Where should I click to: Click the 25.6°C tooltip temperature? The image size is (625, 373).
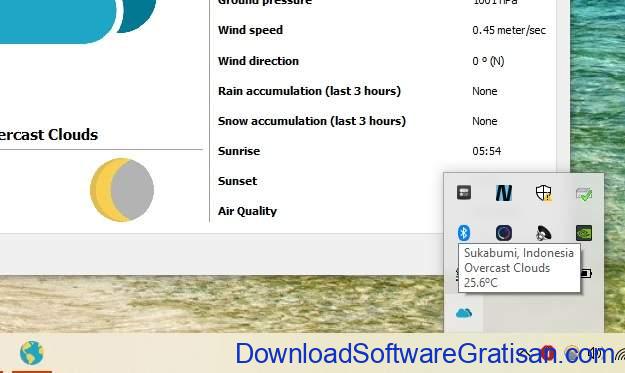480,283
